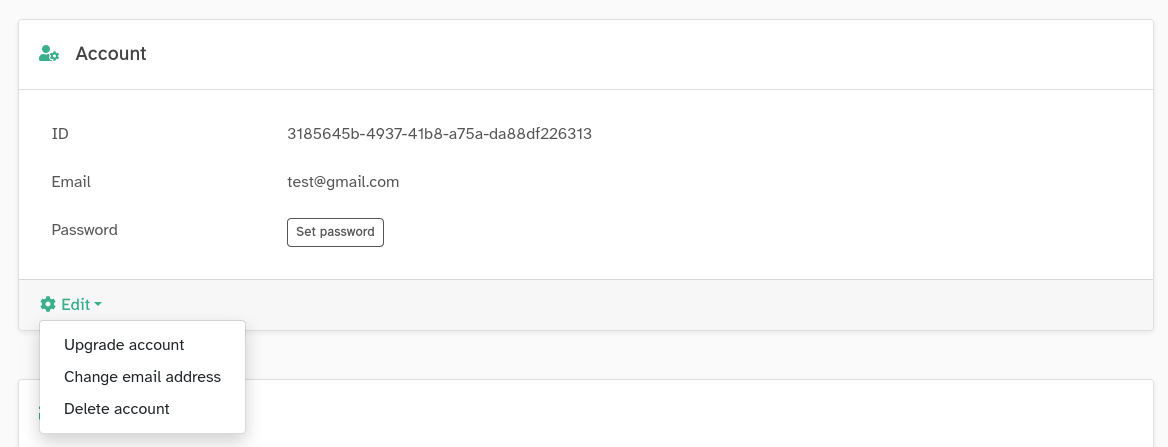This screenshot has height=447, width=1168.
Task: Collapse the Edit dropdown caret arrow
Action: (99, 305)
